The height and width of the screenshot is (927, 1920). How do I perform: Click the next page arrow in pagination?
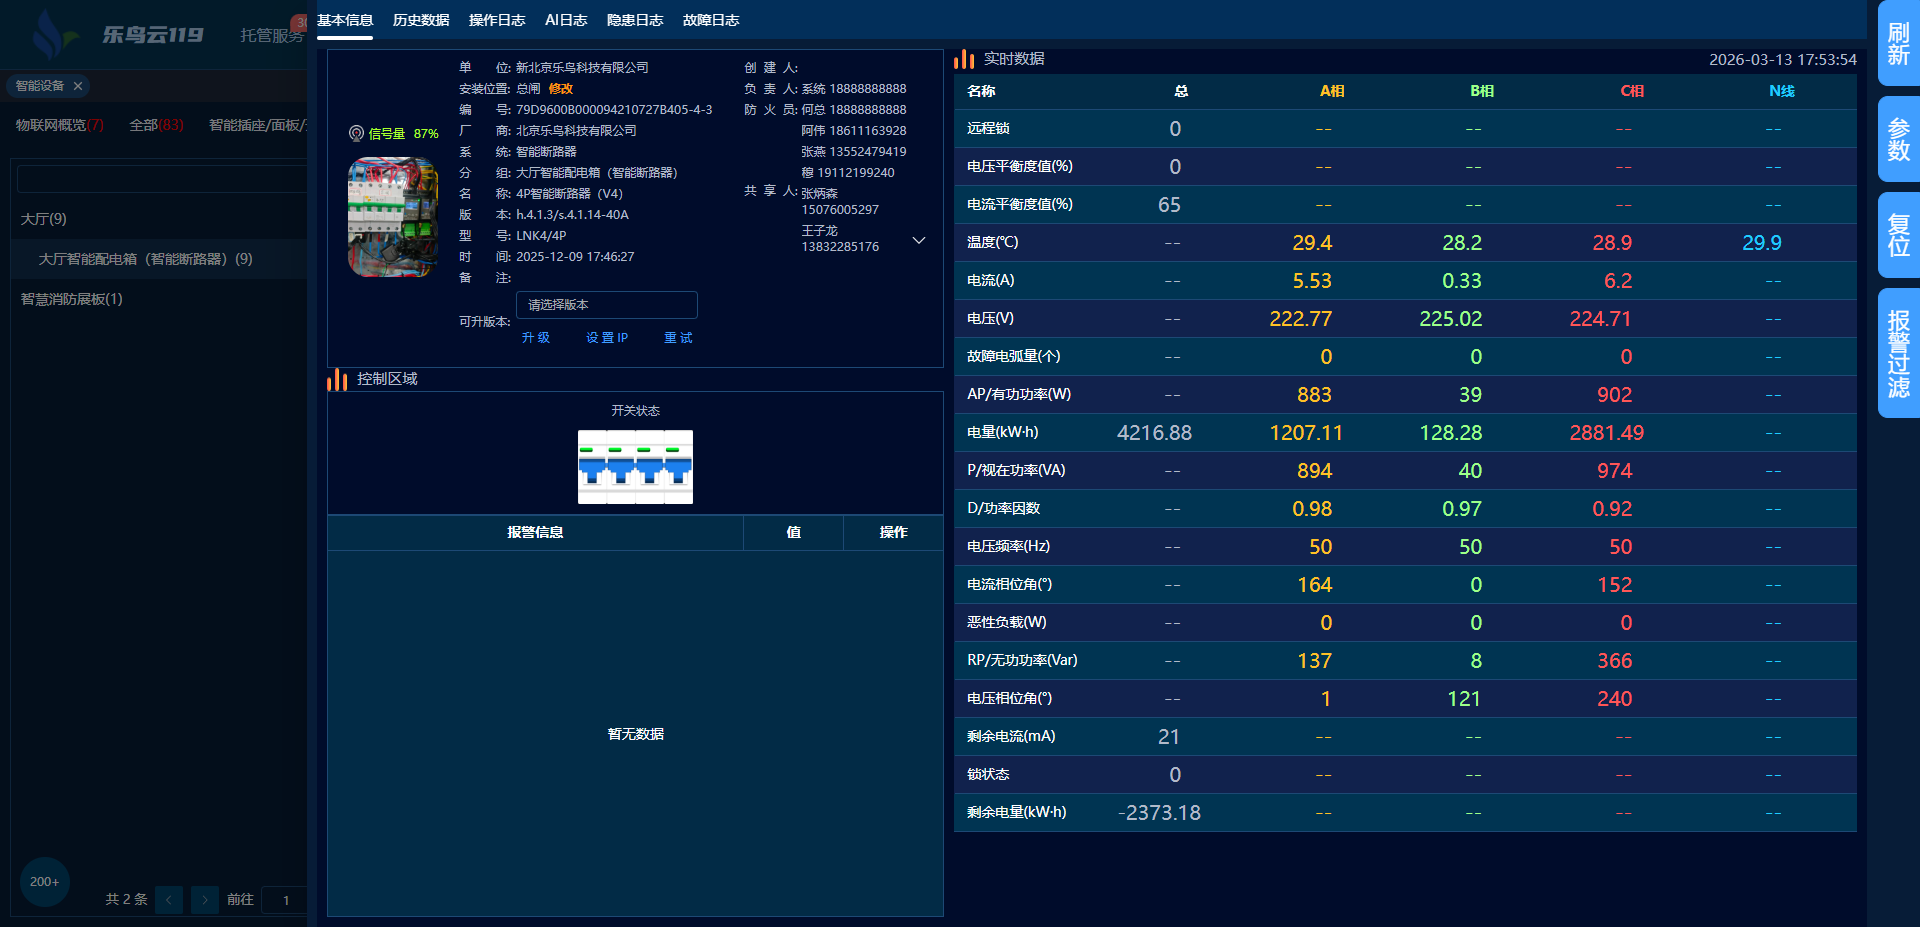pyautogui.click(x=205, y=899)
